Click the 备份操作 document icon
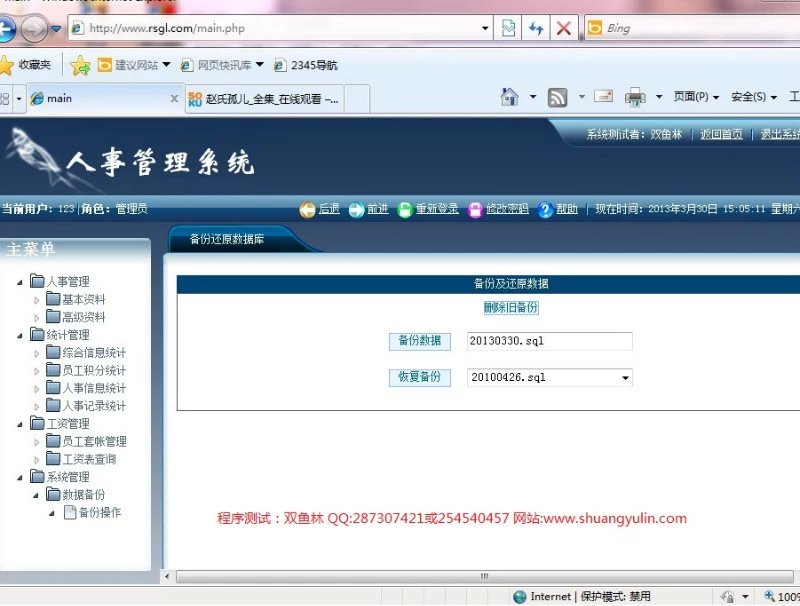Screen dimensions: 800x606 (70, 512)
